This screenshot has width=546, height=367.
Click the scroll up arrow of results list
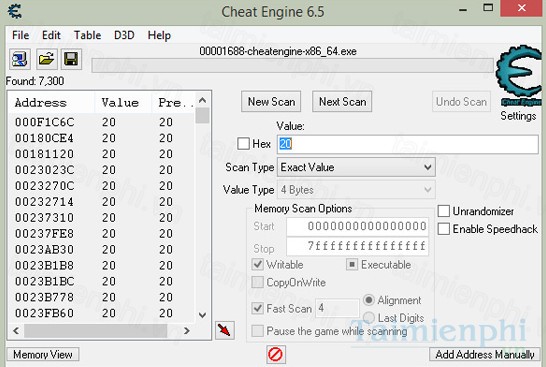(x=202, y=100)
